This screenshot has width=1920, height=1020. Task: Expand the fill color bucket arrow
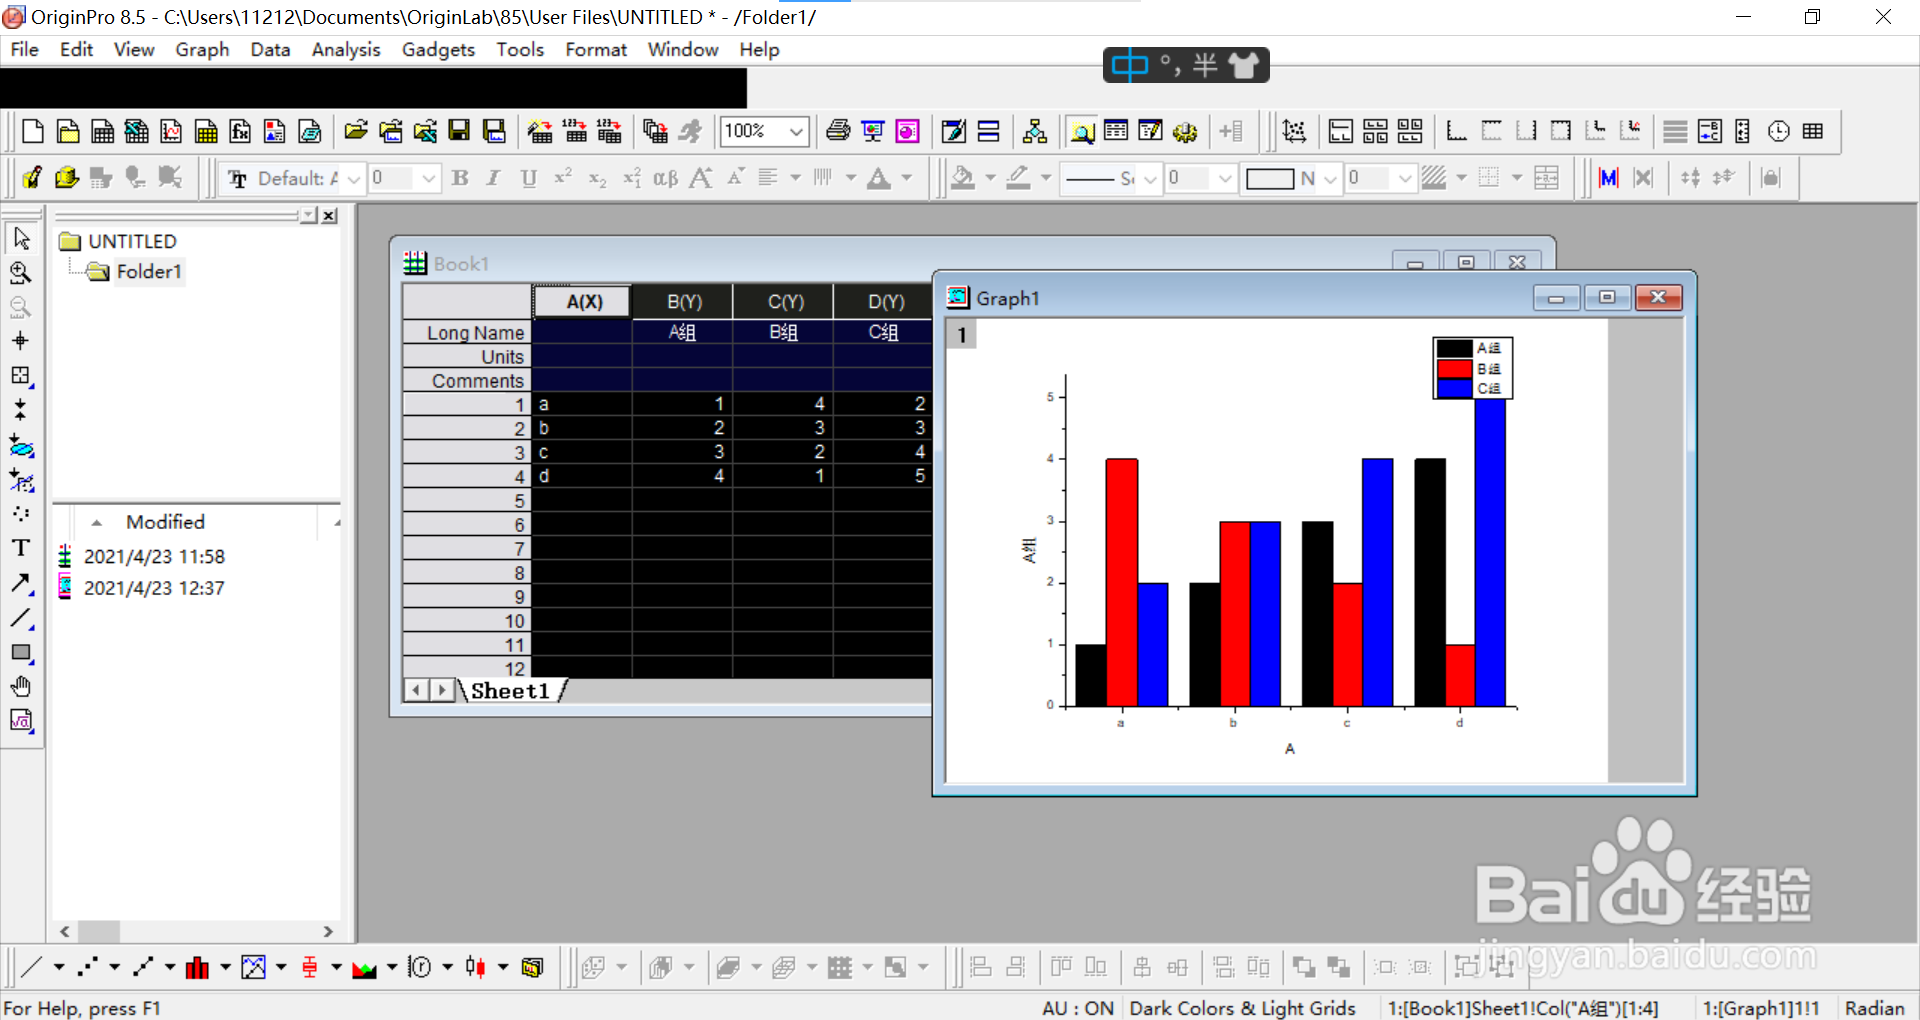click(990, 178)
